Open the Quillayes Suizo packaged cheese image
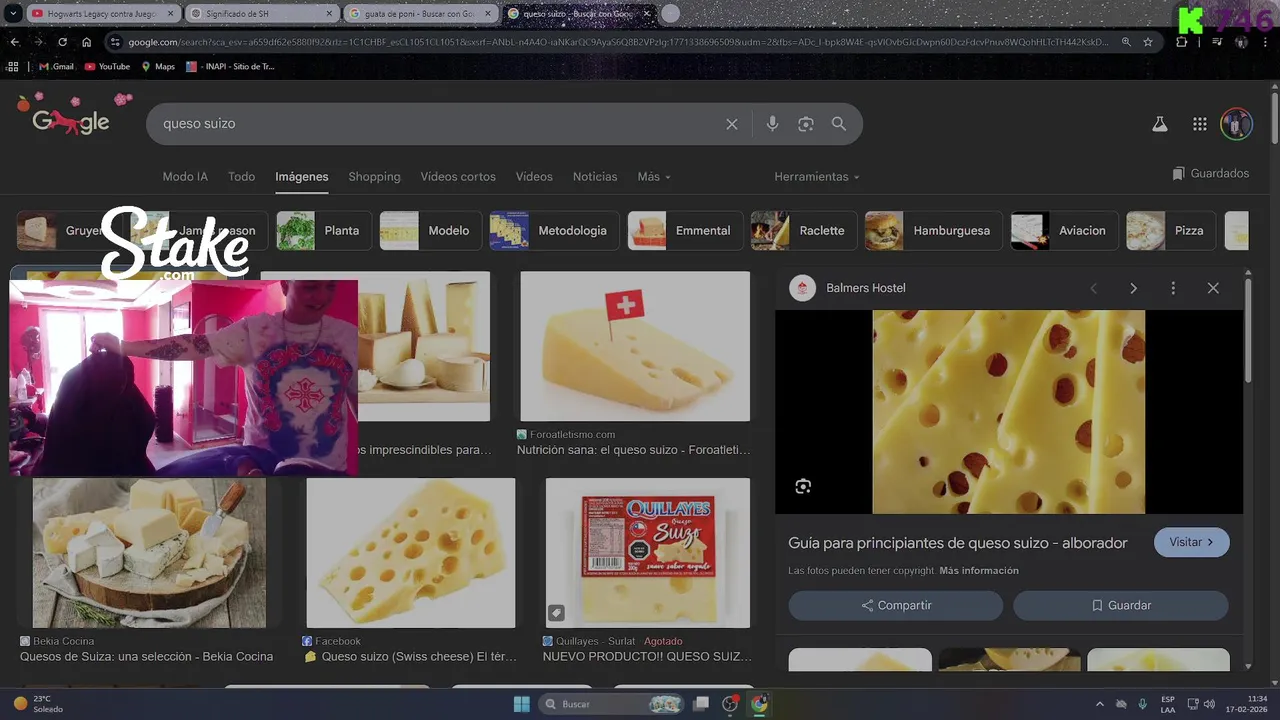The height and width of the screenshot is (720, 1280). 647,553
